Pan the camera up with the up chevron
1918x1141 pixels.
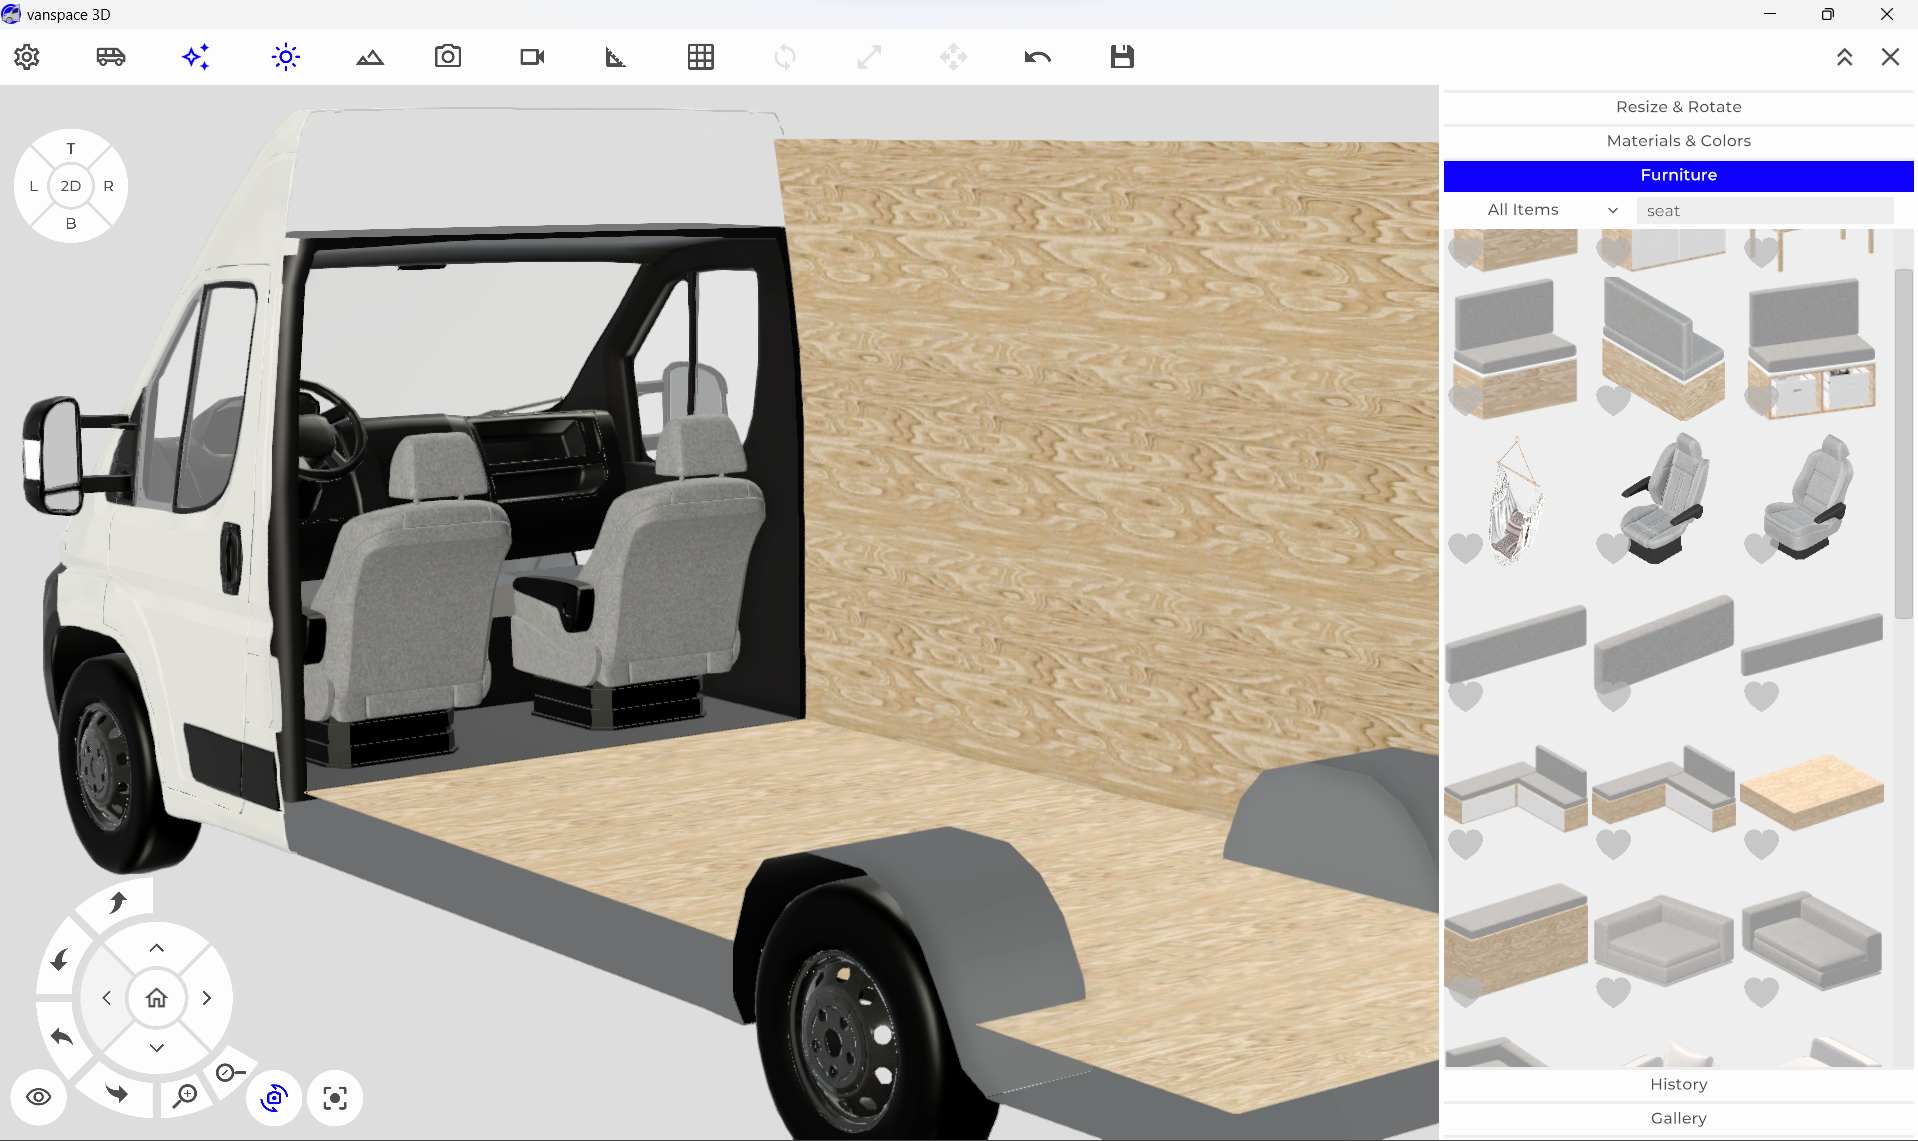[157, 948]
